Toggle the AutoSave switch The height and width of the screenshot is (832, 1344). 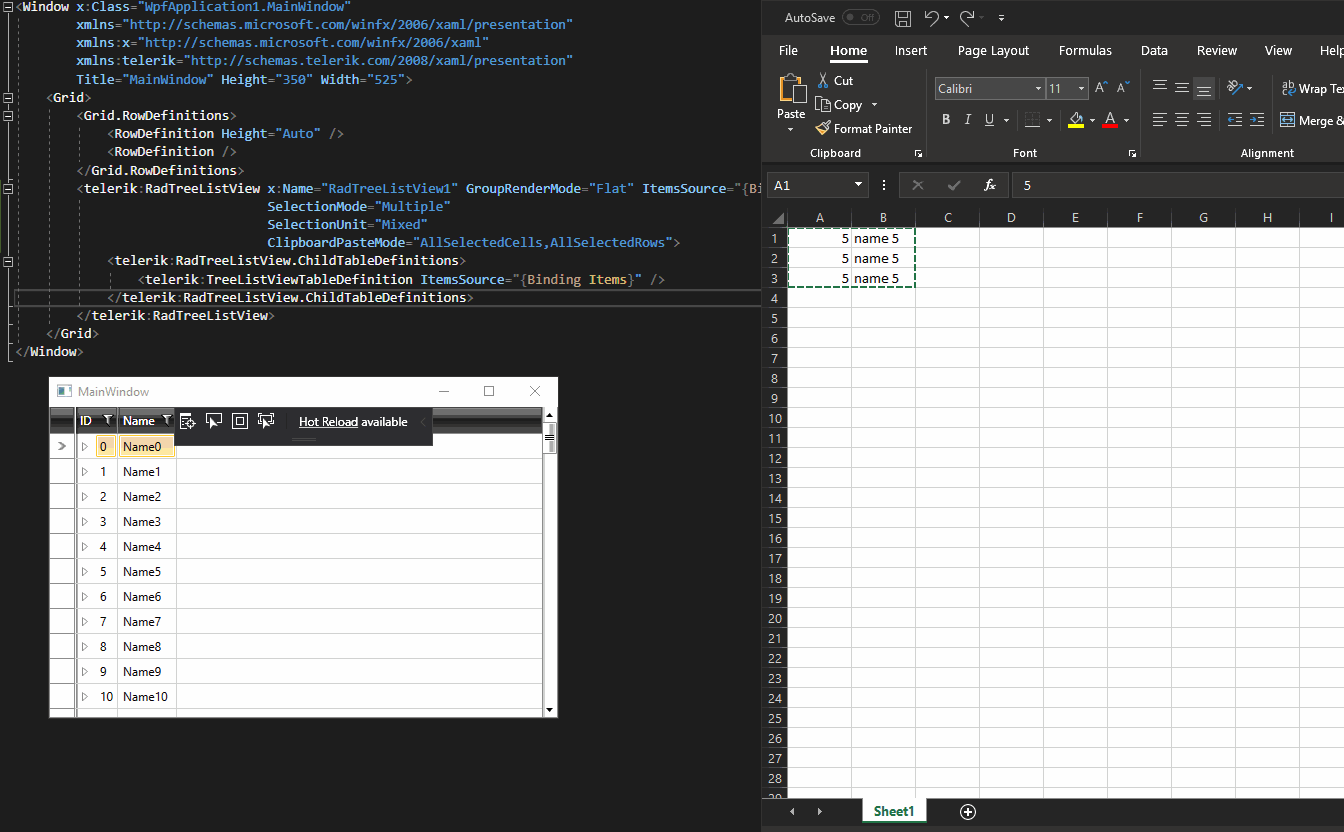click(860, 18)
